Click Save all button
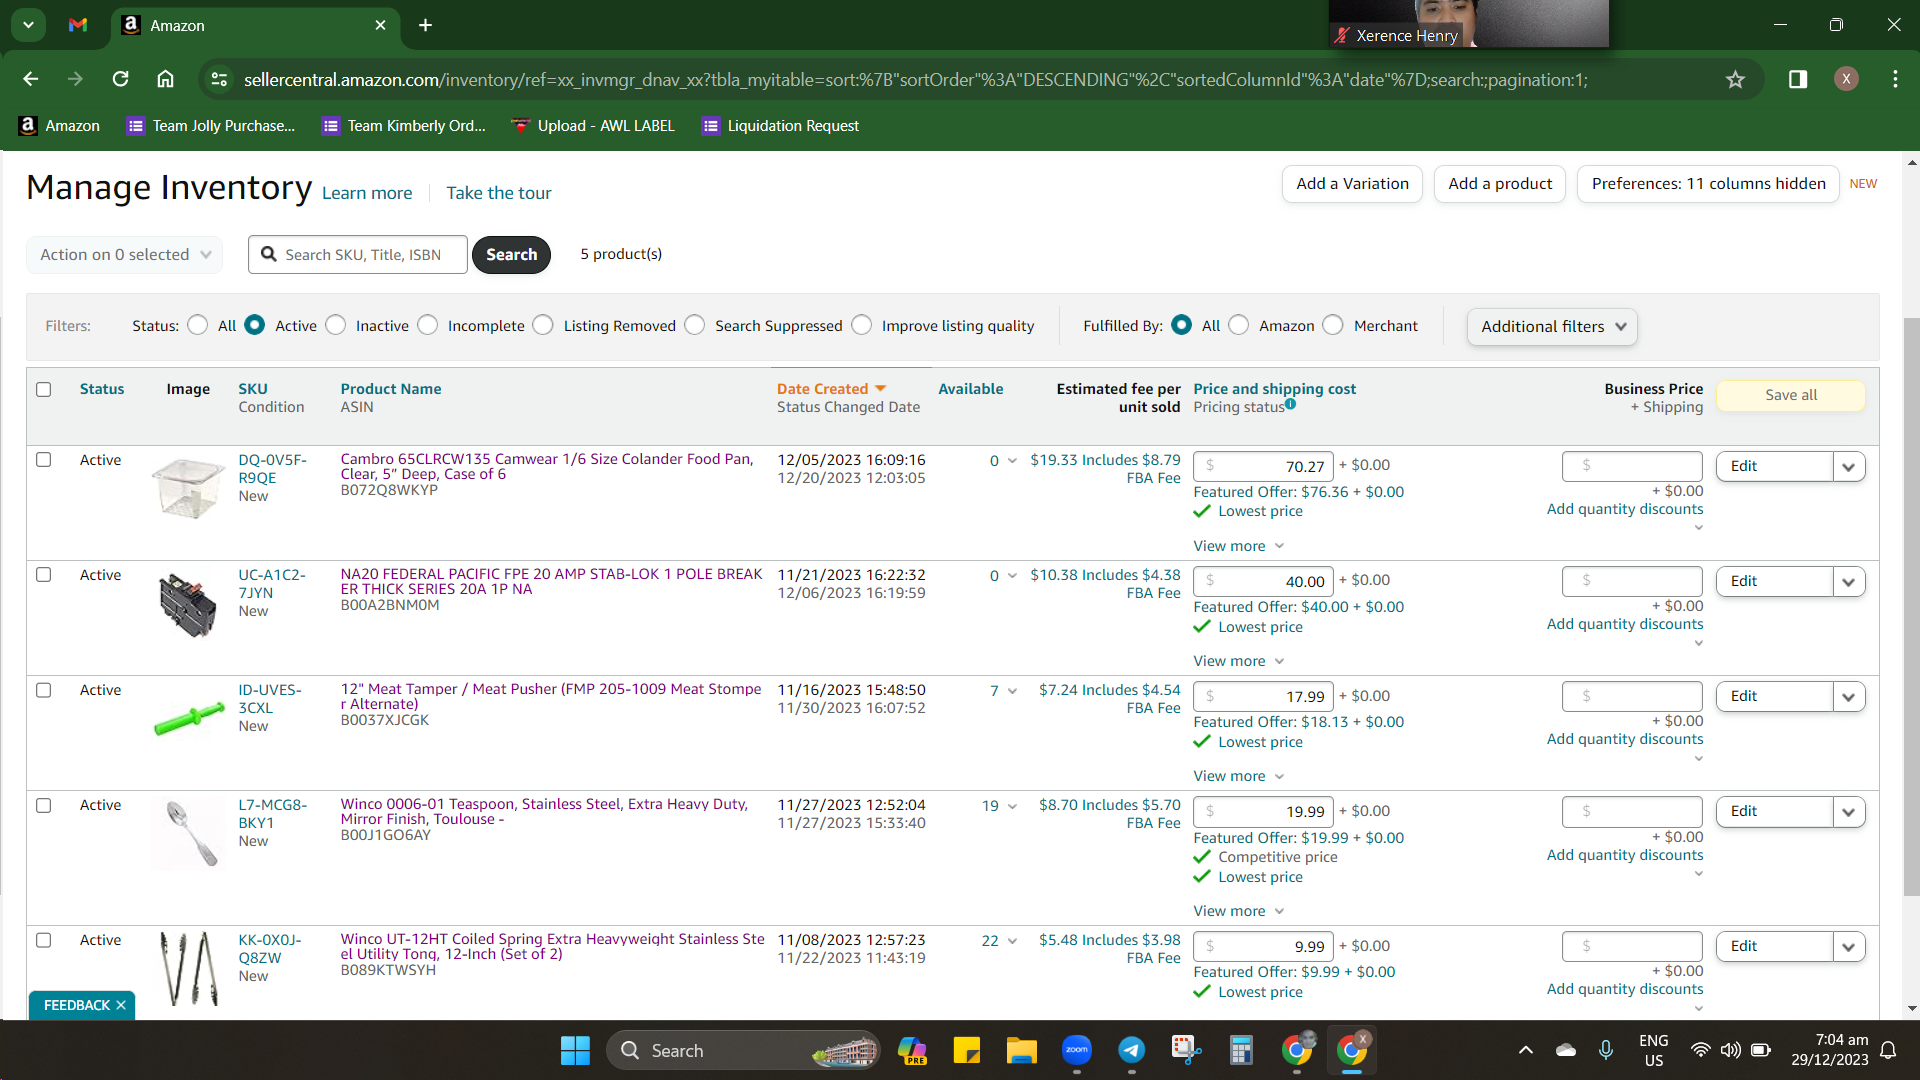 coord(1791,395)
